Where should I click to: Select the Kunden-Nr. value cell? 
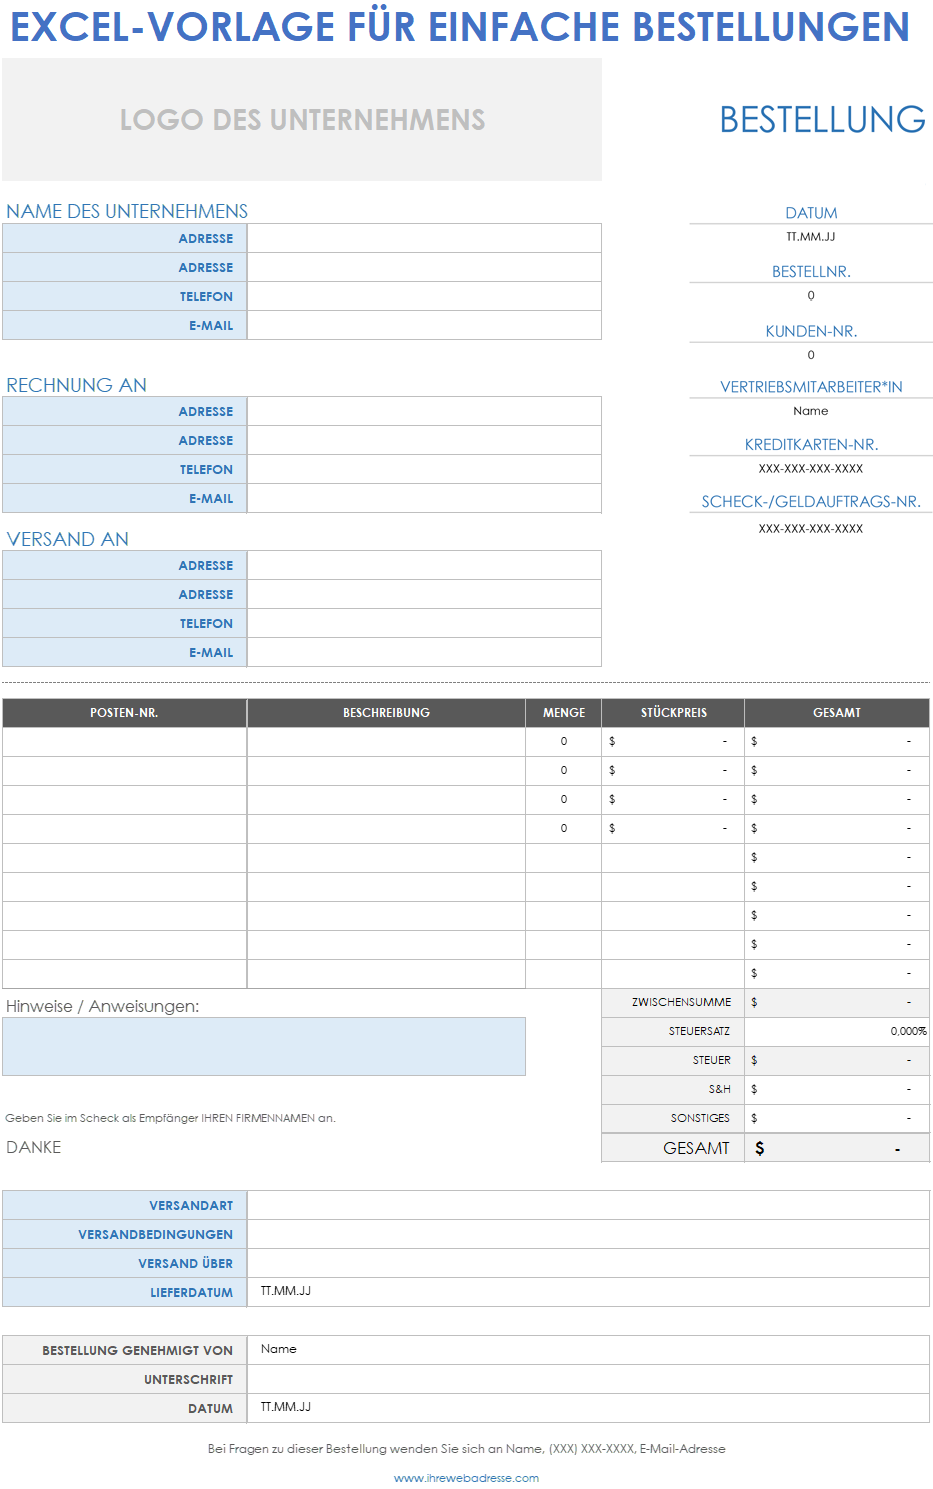[x=810, y=355]
